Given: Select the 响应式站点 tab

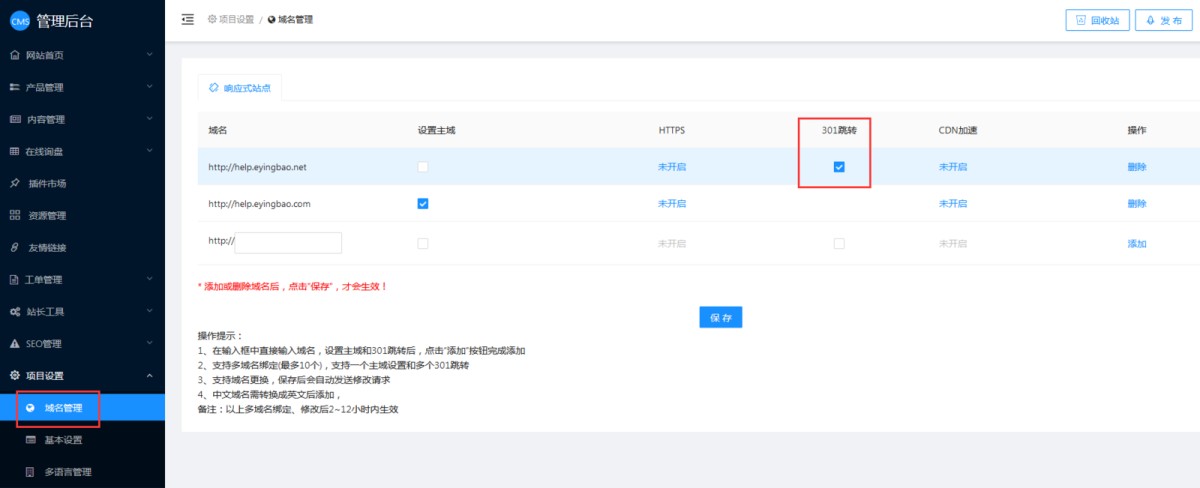Looking at the screenshot, I should (239, 88).
